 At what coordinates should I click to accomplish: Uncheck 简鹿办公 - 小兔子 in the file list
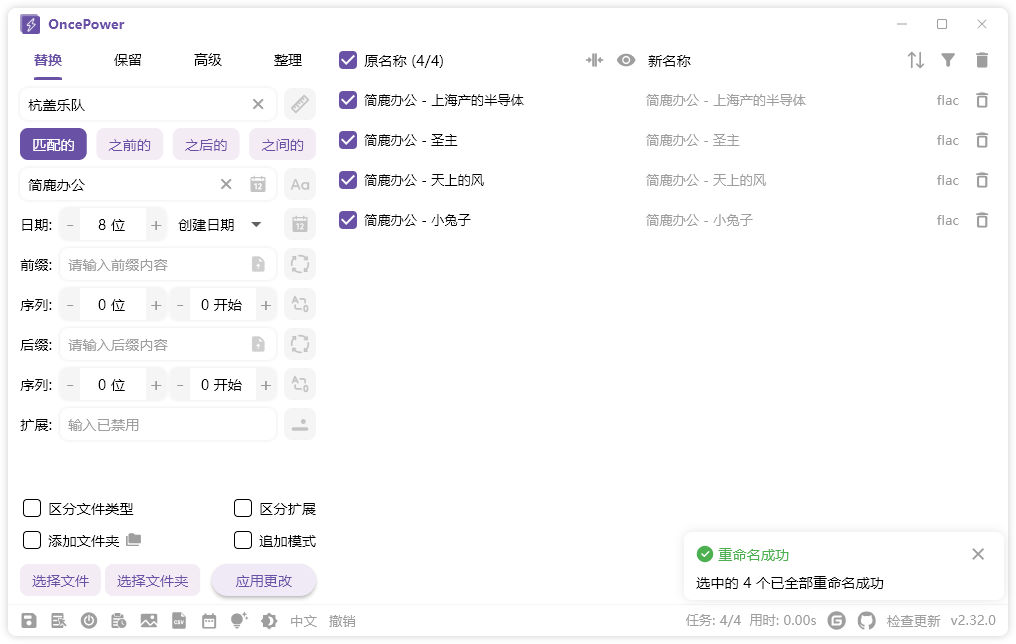tap(347, 220)
